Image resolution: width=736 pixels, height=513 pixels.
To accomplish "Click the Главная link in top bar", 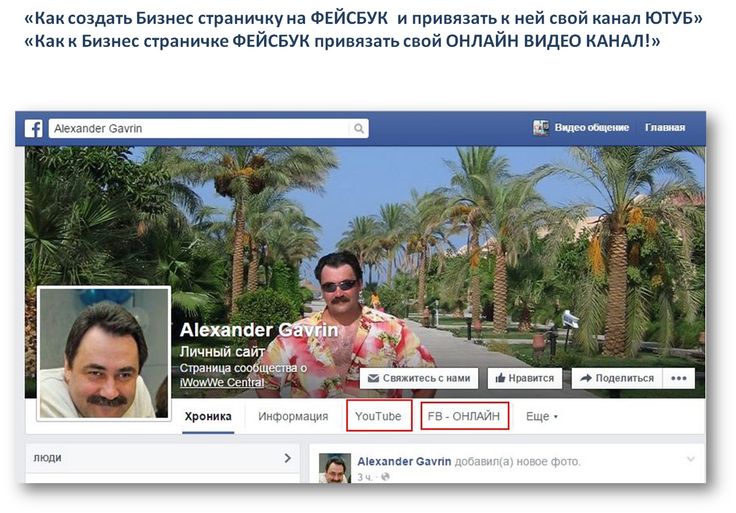I will [x=665, y=127].
